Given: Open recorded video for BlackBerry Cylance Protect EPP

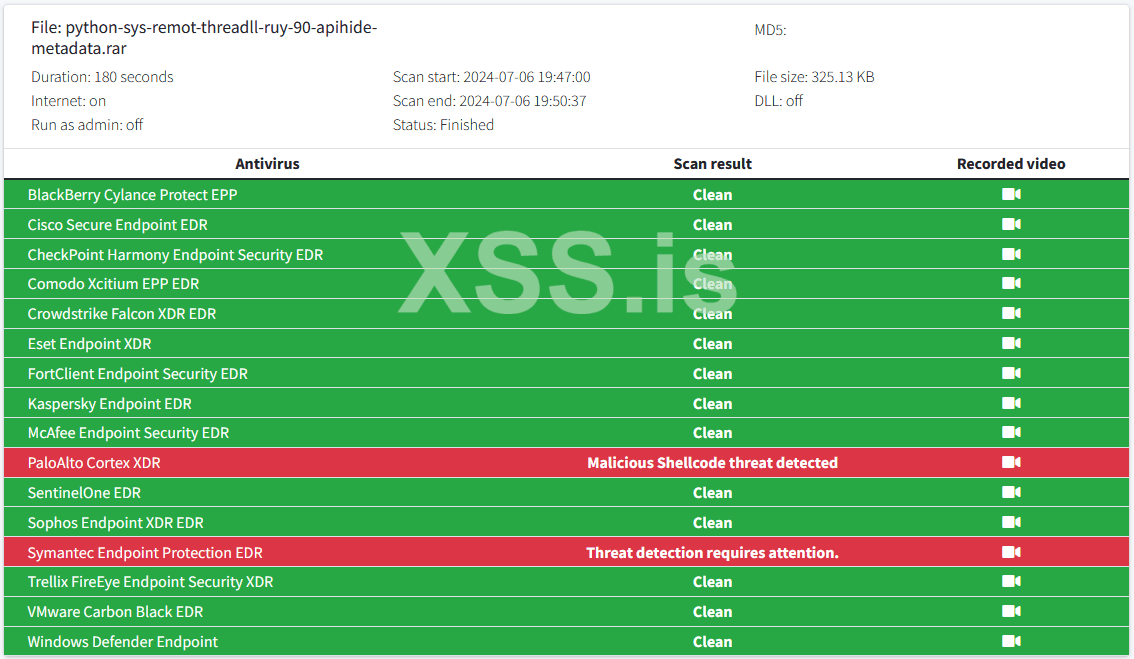Looking at the screenshot, I should tap(1011, 194).
